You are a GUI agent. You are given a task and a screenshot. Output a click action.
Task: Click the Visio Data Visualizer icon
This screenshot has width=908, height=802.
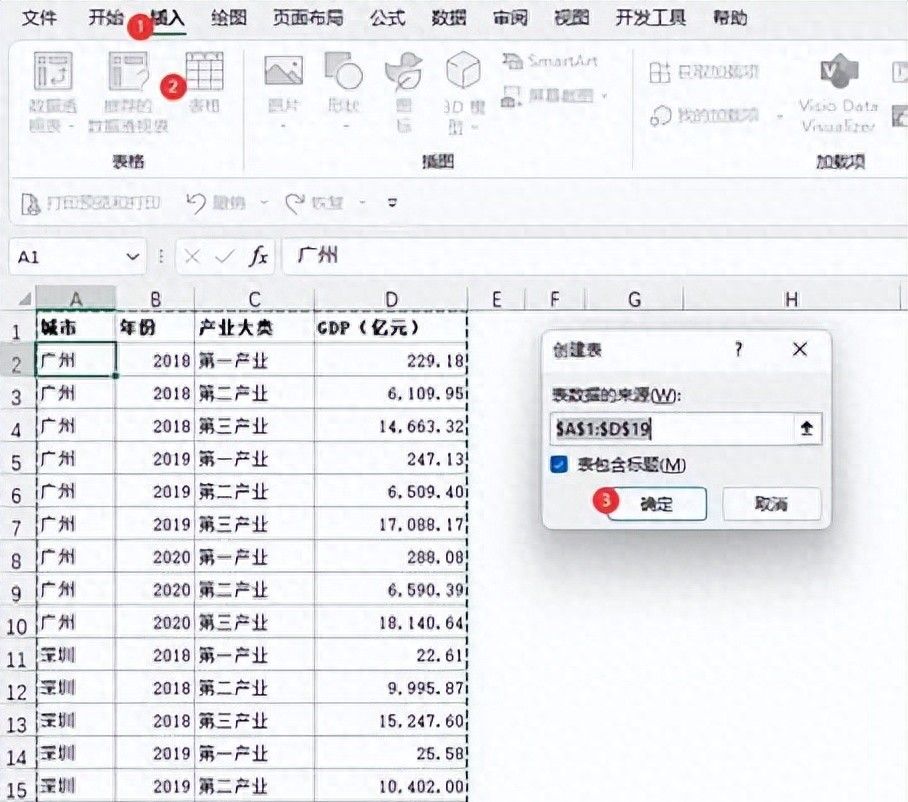click(x=837, y=72)
